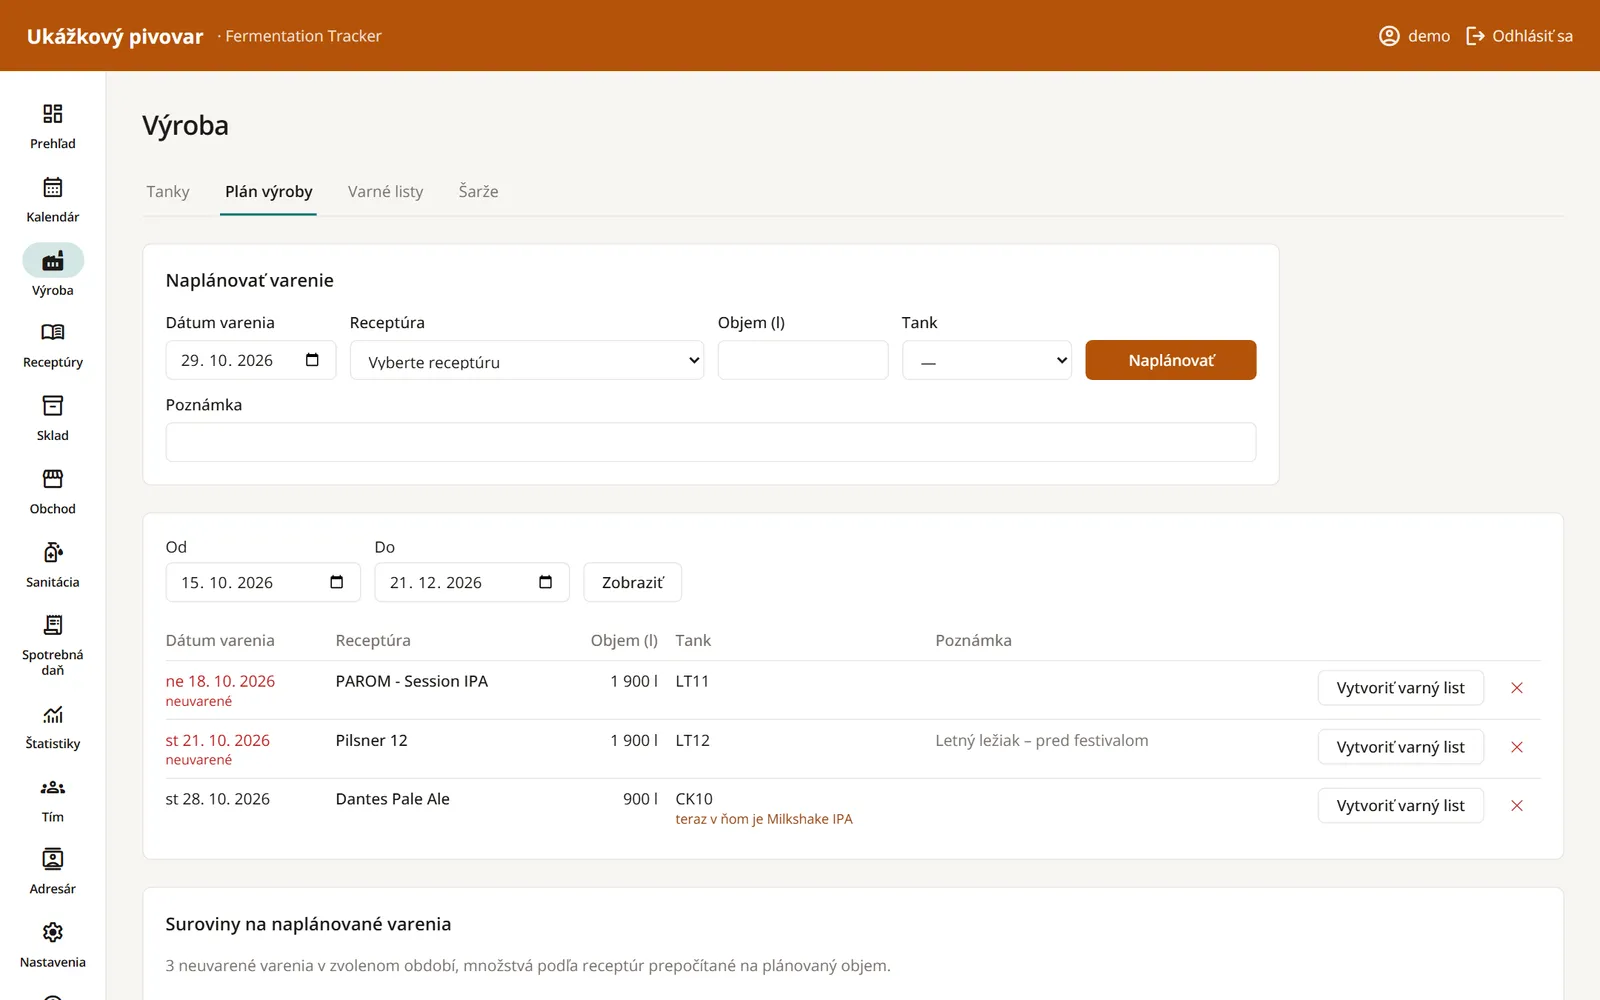Image resolution: width=1600 pixels, height=1000 pixels.
Task: Open the Tím people icon
Action: tap(53, 787)
